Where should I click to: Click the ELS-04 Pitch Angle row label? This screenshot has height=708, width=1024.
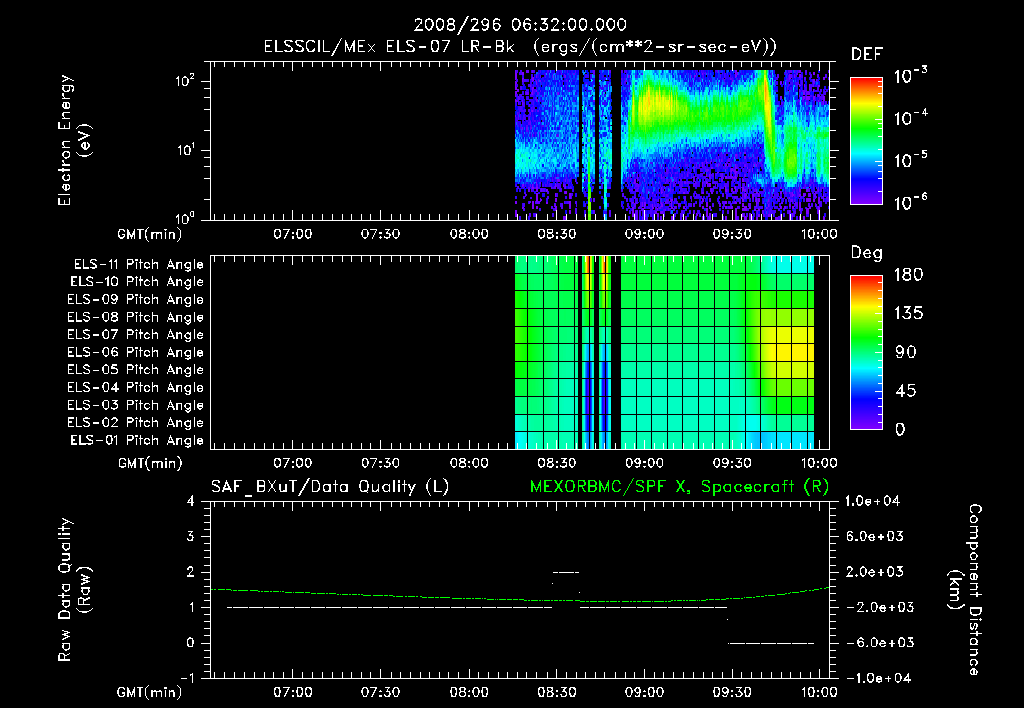pos(135,387)
